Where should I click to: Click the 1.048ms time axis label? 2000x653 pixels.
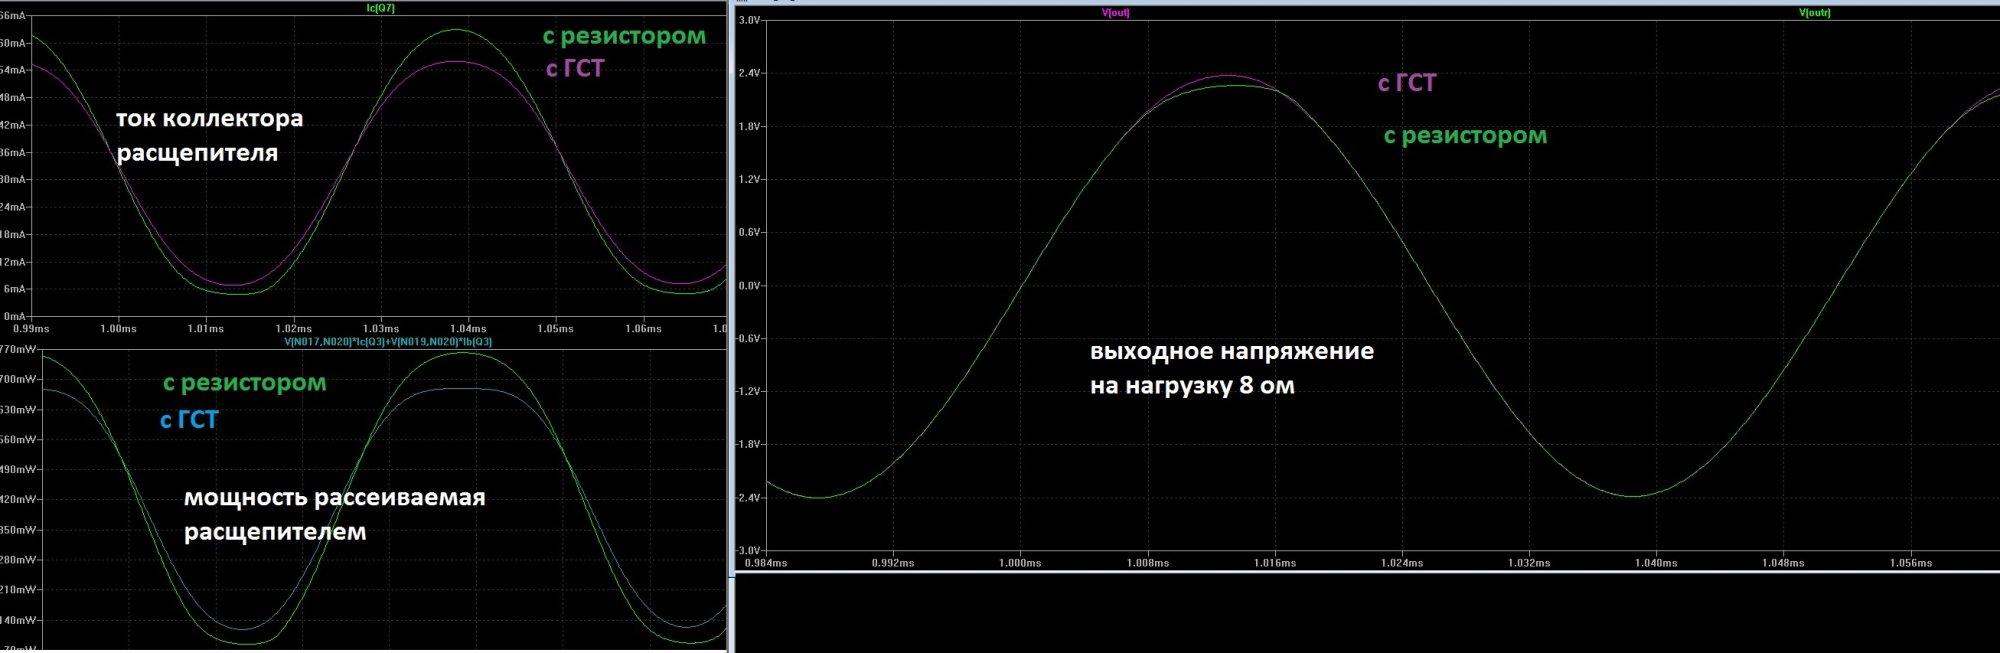tap(1783, 563)
